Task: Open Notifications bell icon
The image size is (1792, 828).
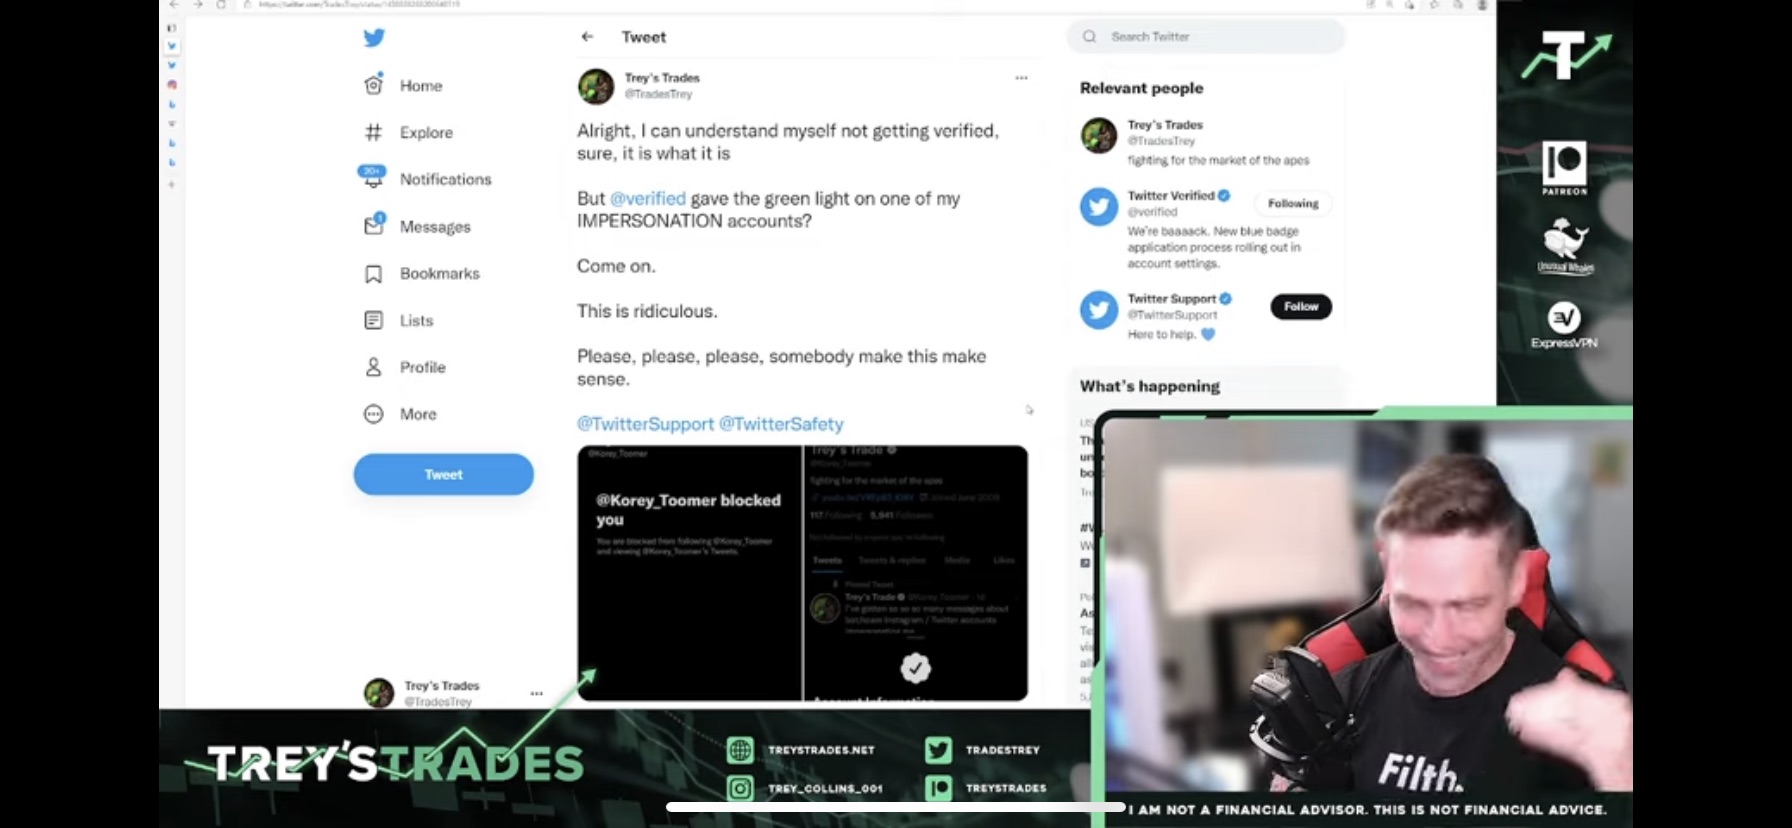Action: click(x=372, y=177)
